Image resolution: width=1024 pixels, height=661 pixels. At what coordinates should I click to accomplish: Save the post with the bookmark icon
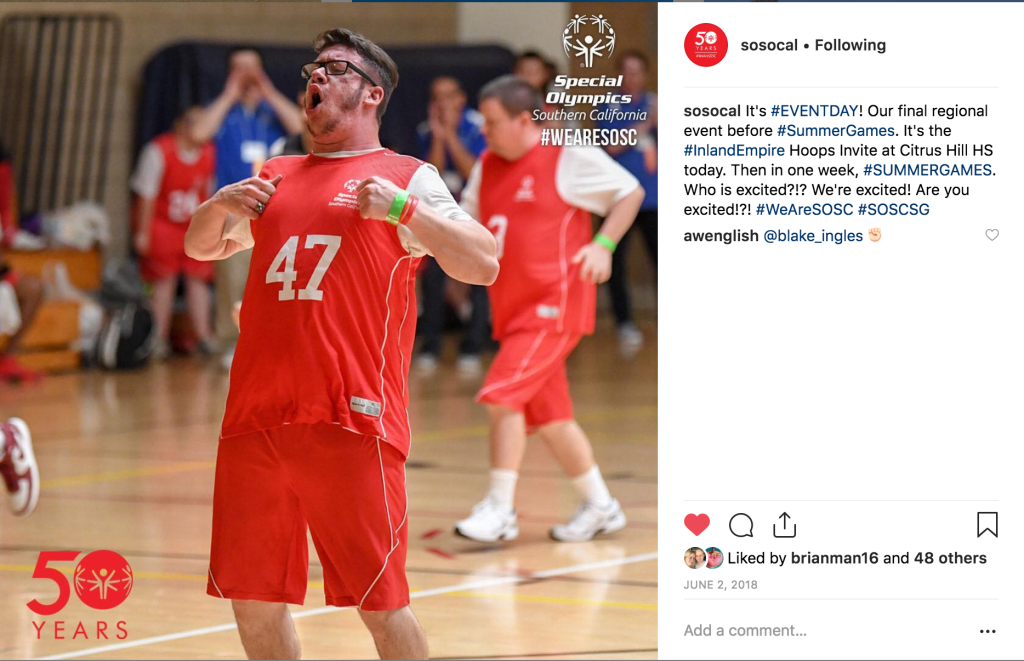click(x=987, y=524)
